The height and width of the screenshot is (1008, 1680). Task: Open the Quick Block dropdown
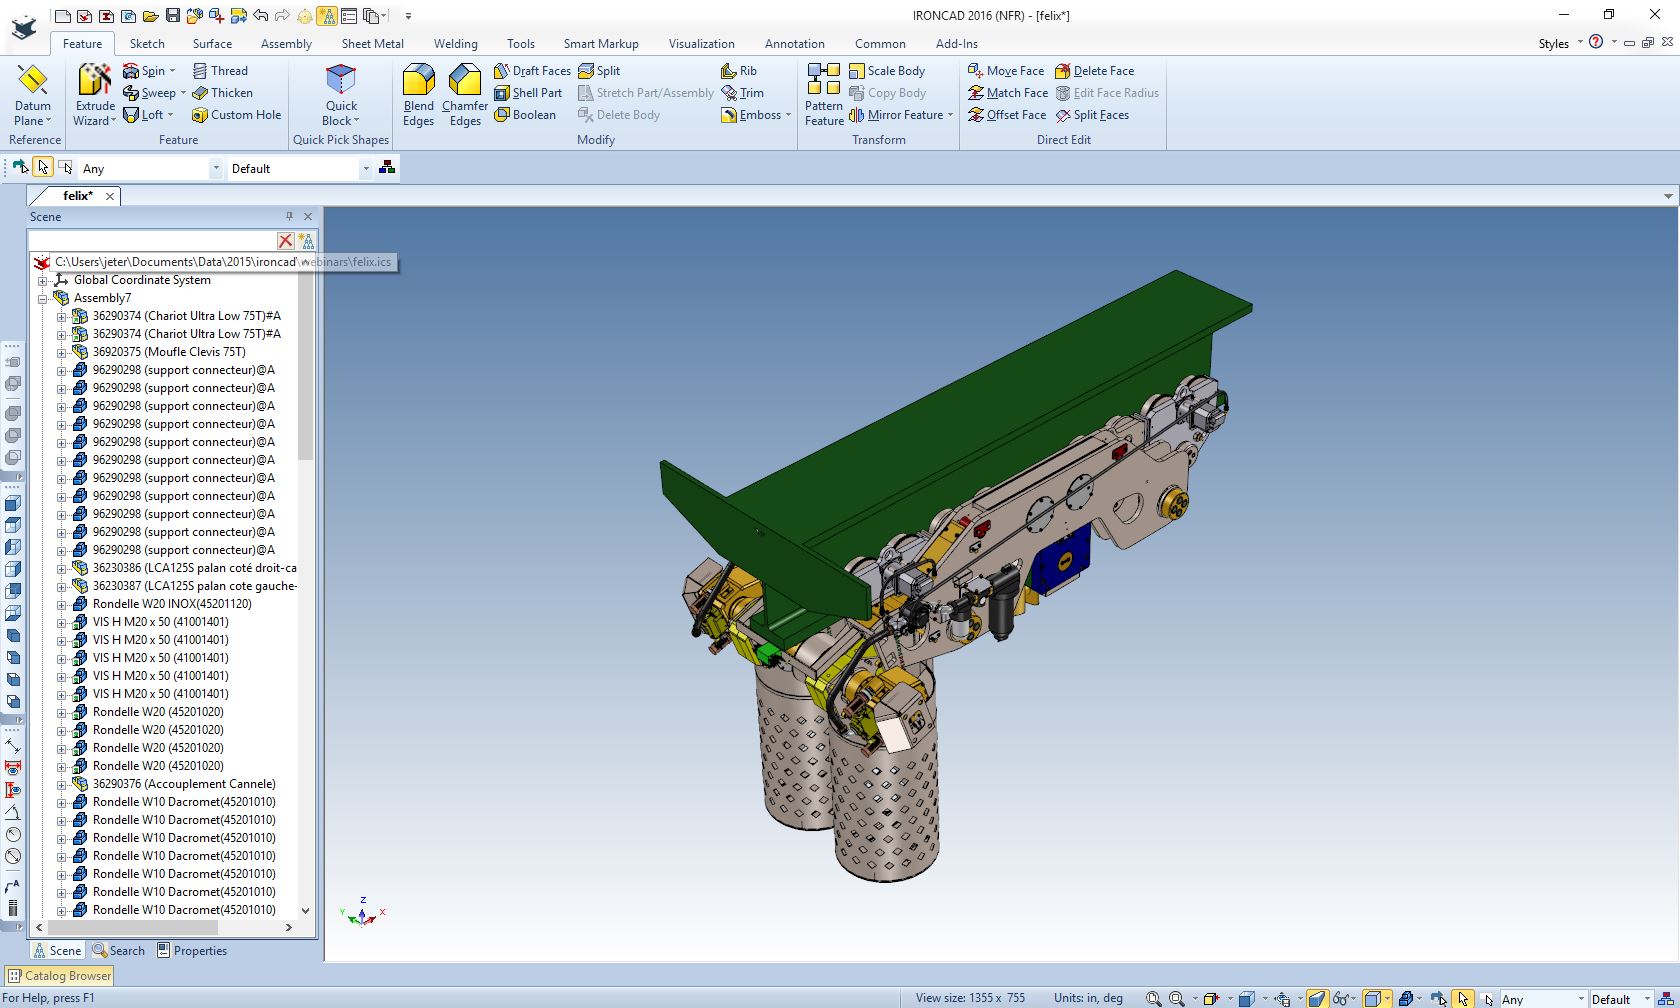coord(341,121)
